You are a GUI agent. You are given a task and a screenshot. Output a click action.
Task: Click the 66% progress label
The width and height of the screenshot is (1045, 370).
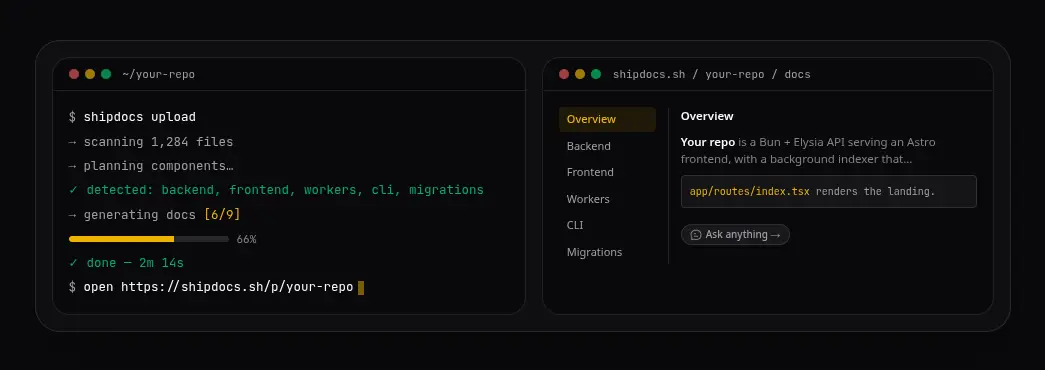click(247, 239)
